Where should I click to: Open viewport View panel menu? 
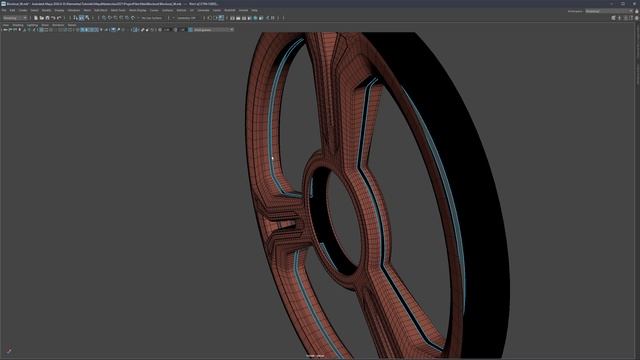(x=6, y=25)
